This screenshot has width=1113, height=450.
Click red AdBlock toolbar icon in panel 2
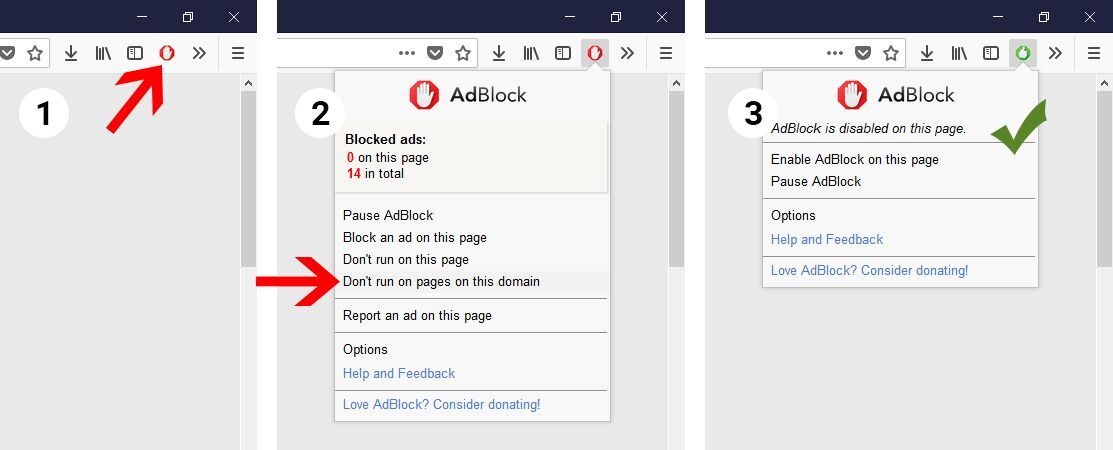click(595, 53)
